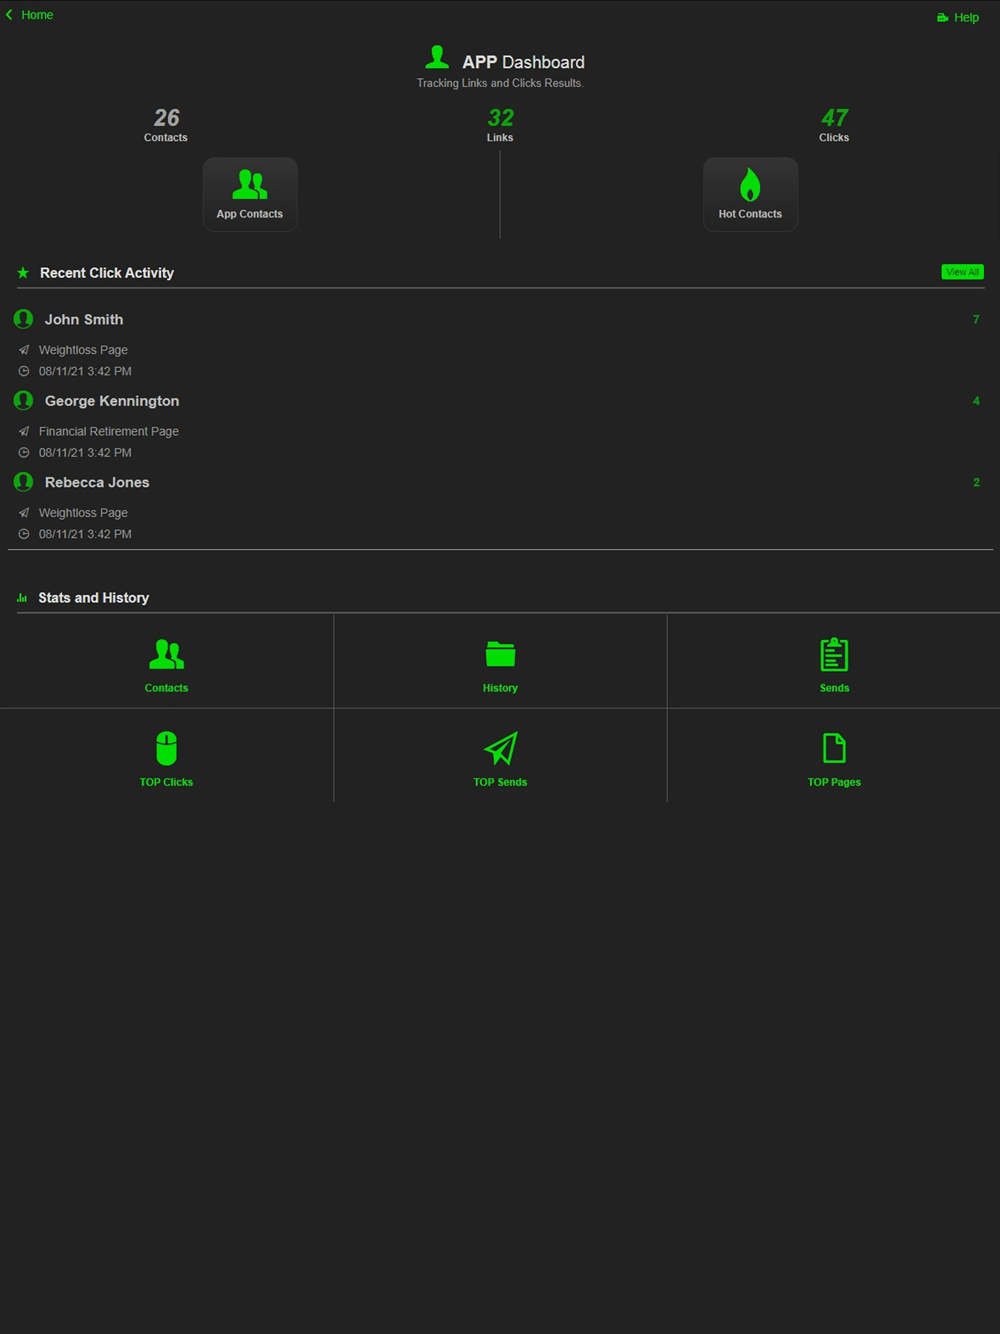Open App Contacts tile
This screenshot has height=1334, width=1000.
250,194
